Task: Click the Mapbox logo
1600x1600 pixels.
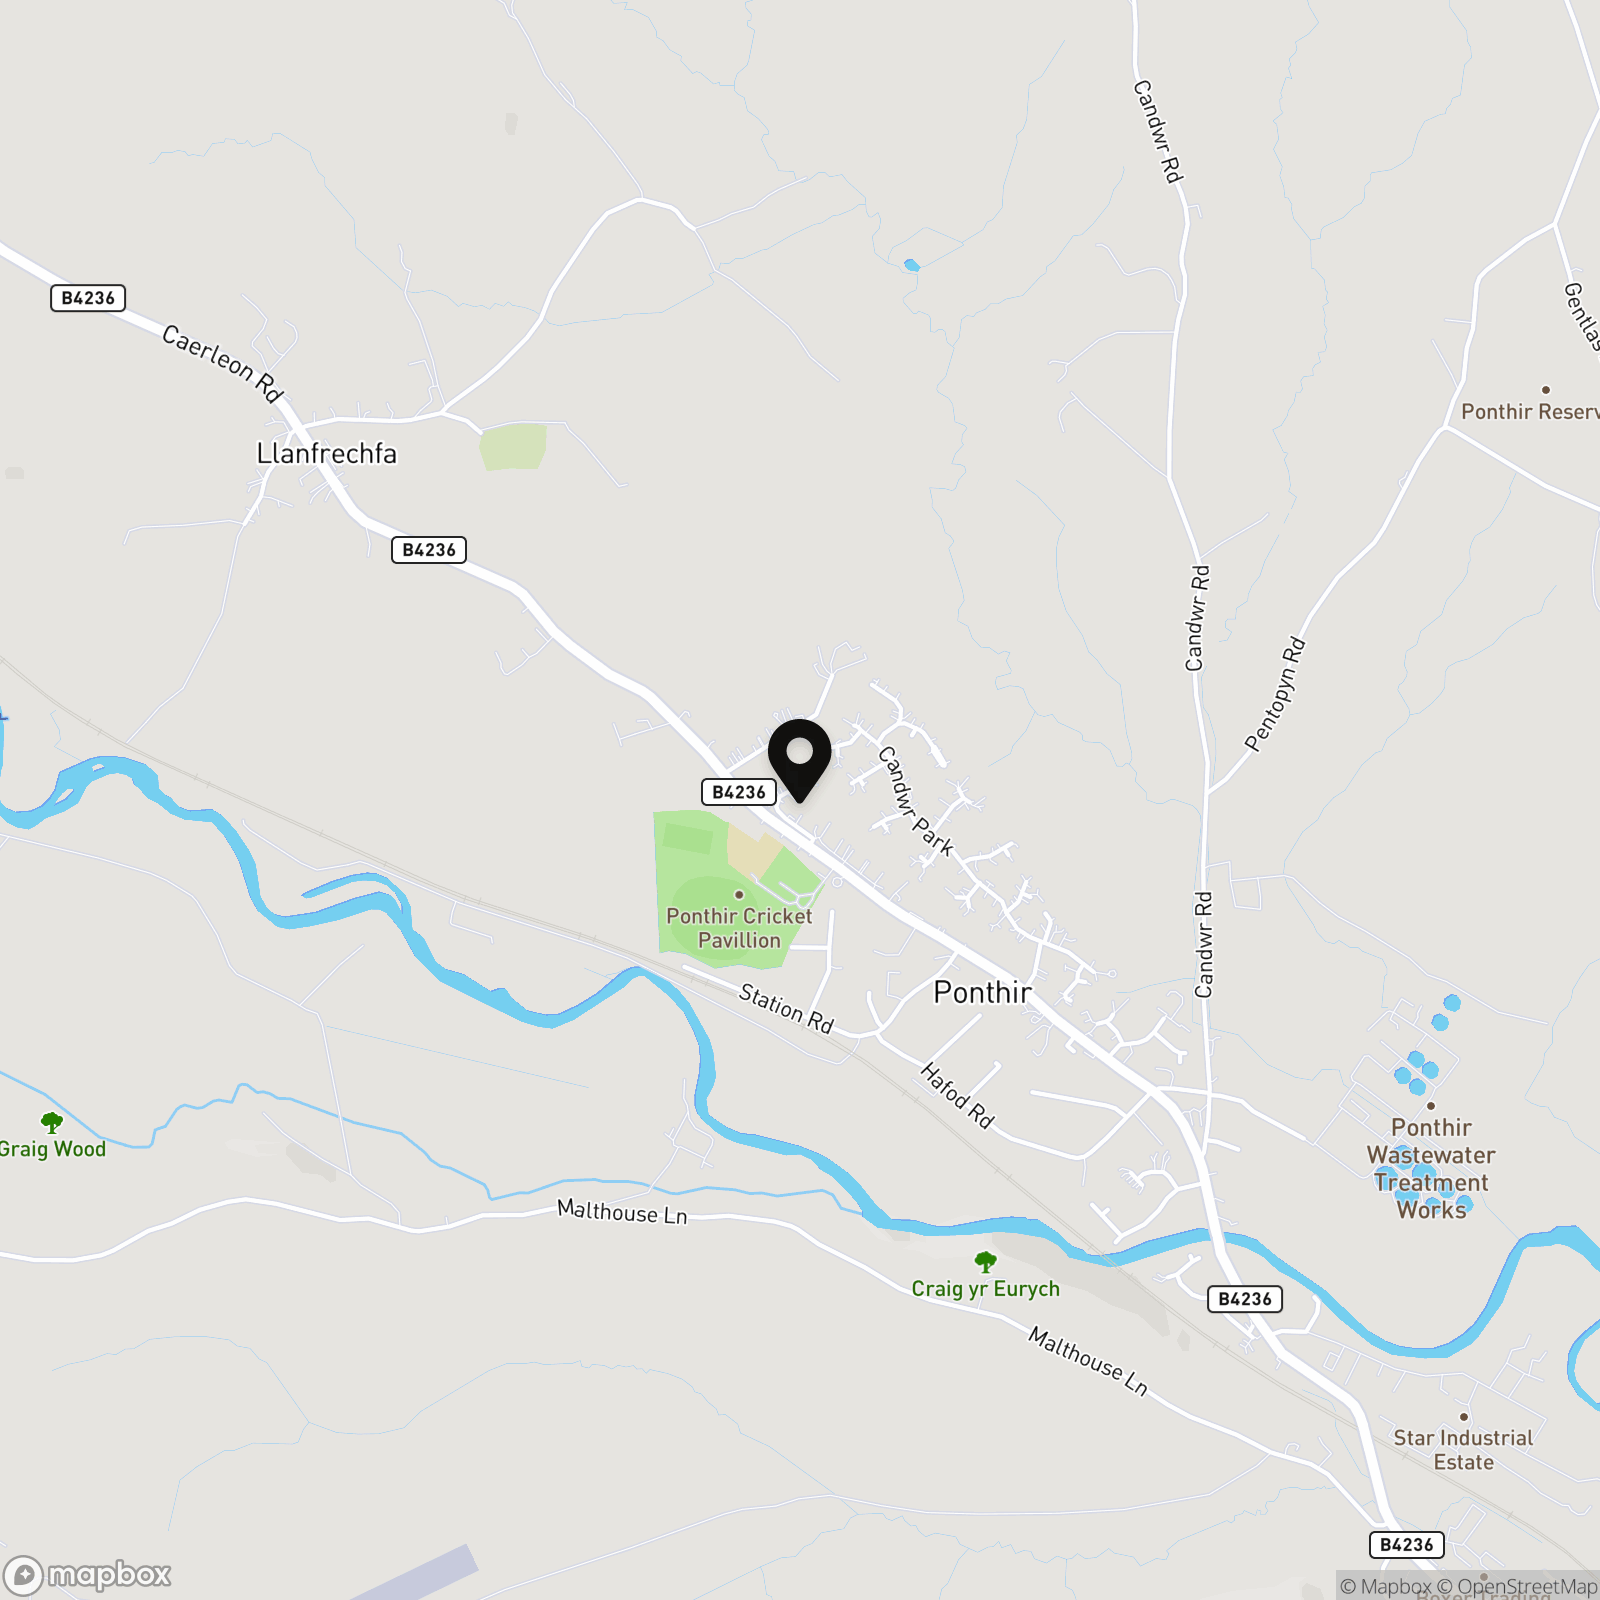Action: [x=87, y=1576]
